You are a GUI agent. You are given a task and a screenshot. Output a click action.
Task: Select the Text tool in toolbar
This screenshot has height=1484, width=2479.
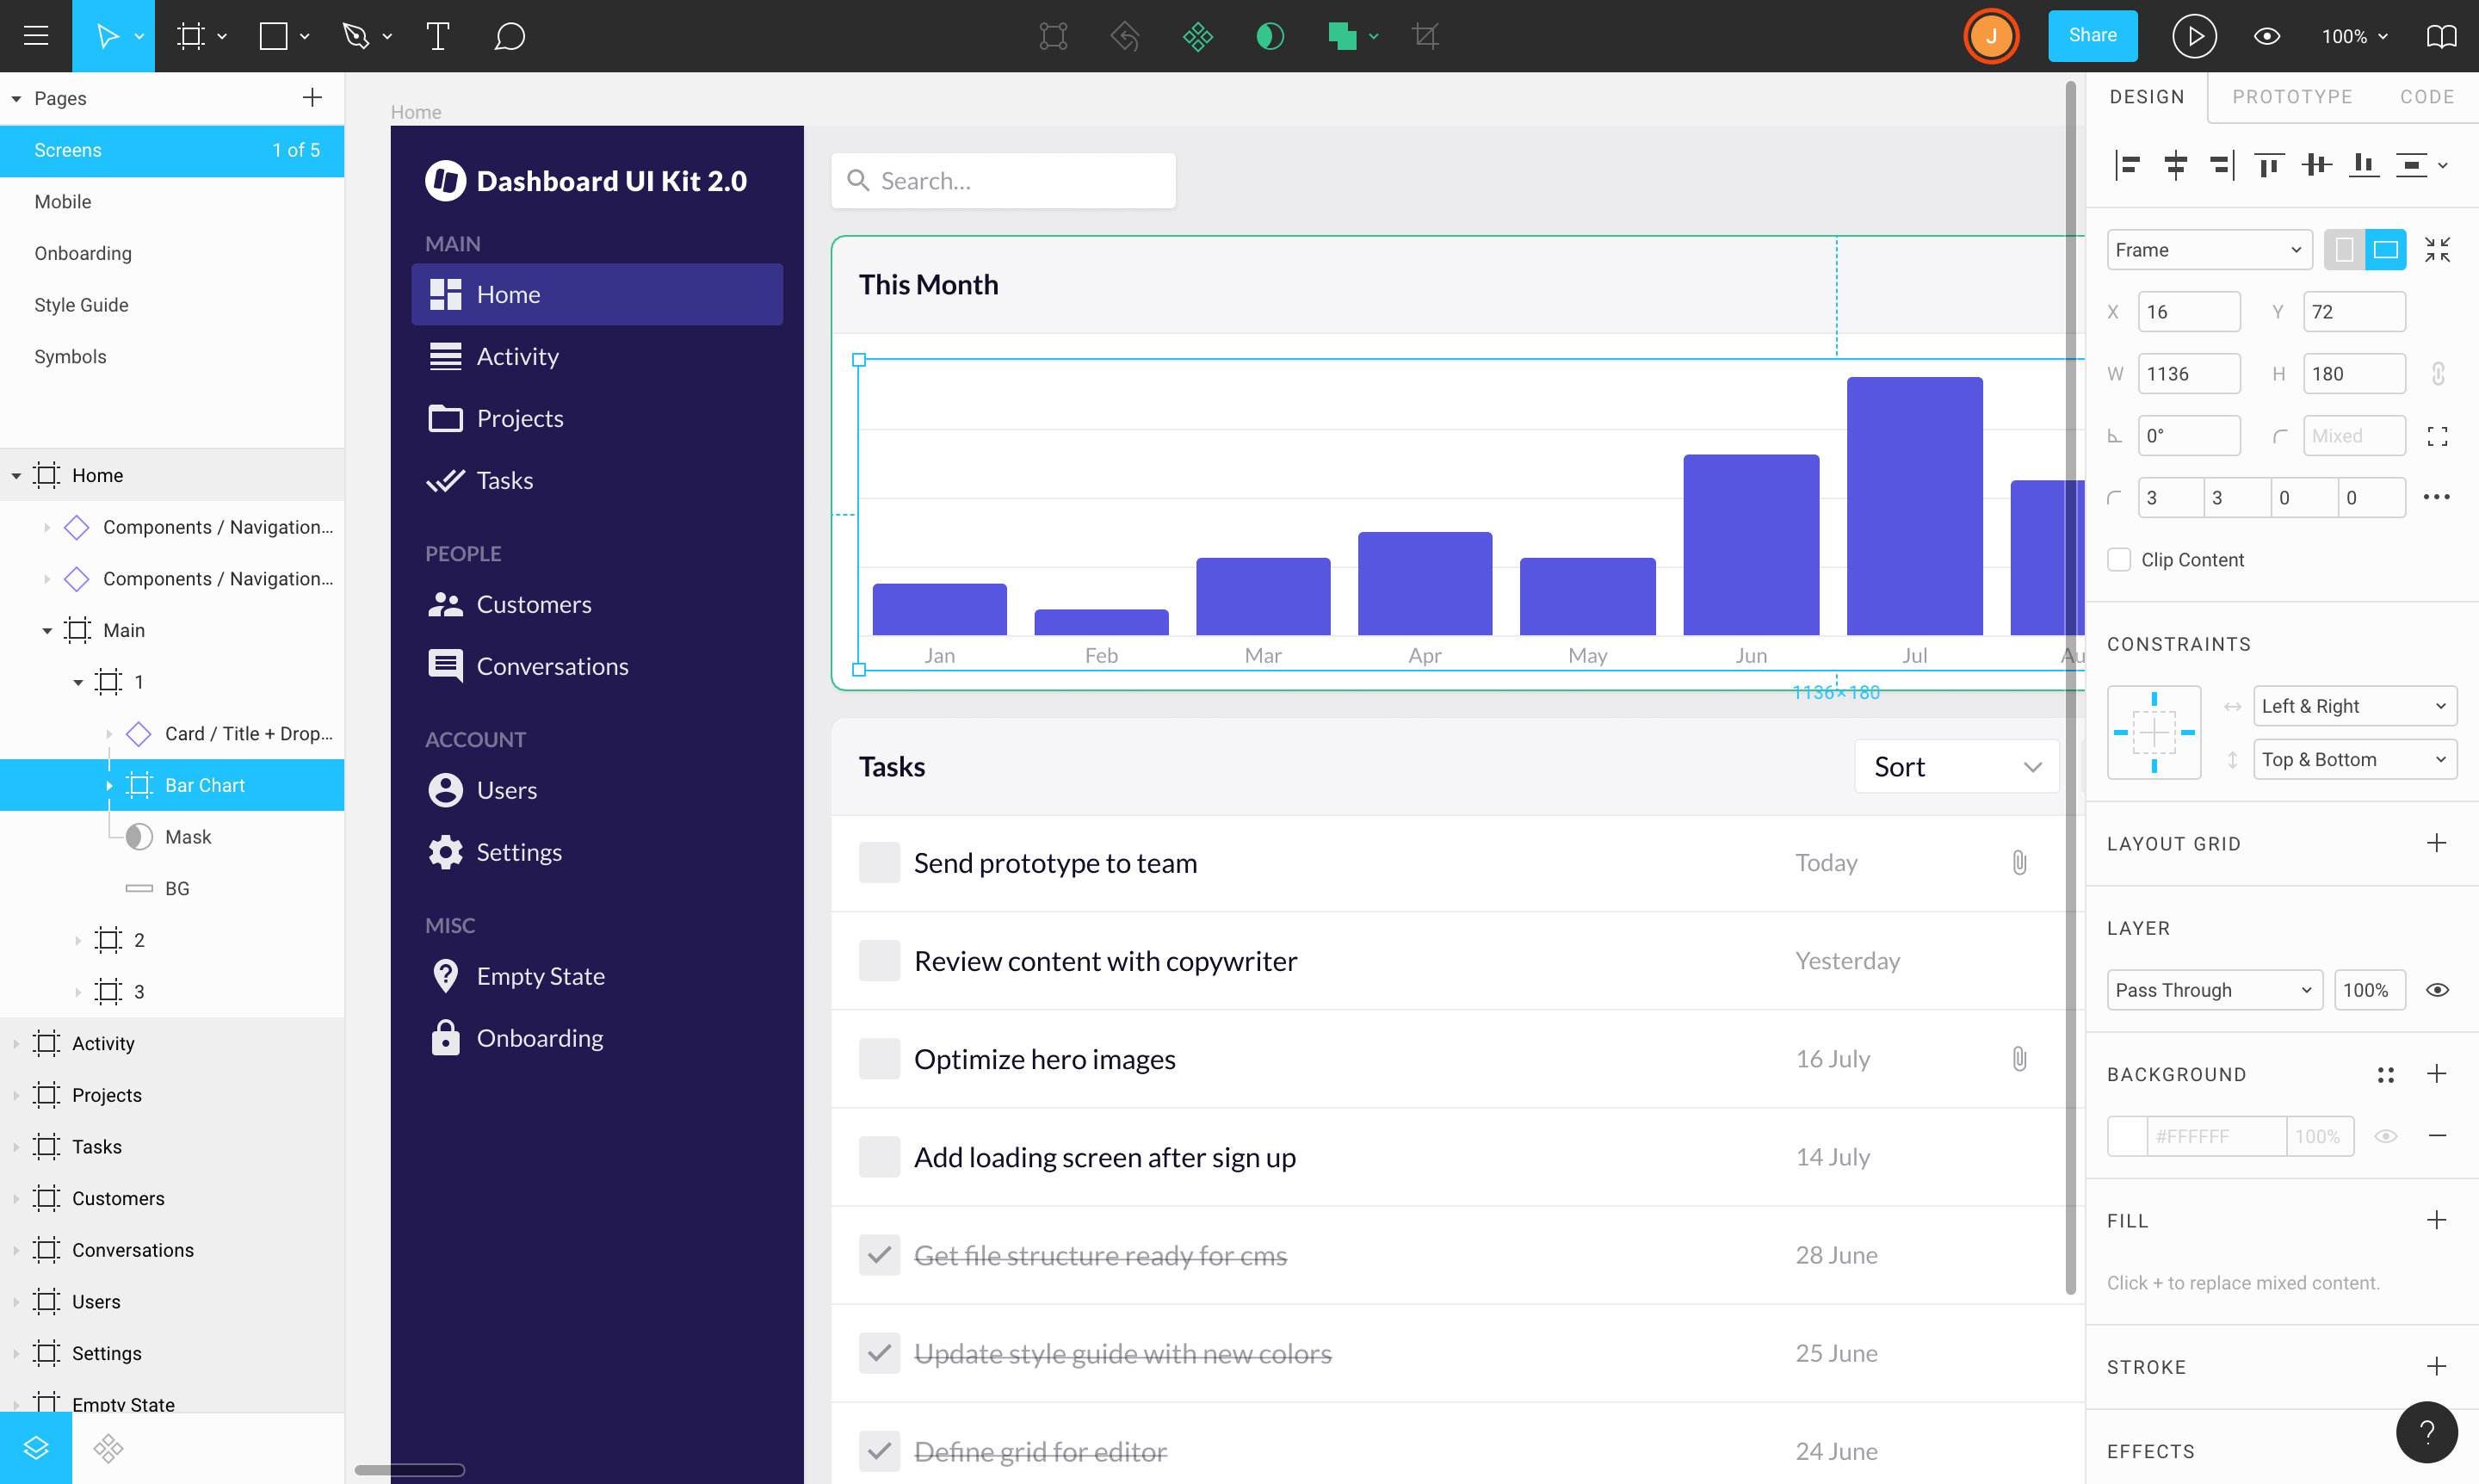point(435,35)
